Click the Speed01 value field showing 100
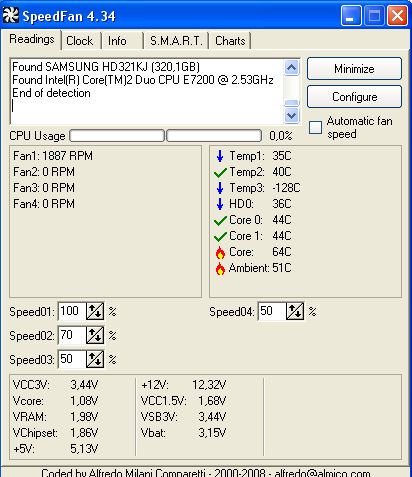412x477 pixels. [72, 311]
